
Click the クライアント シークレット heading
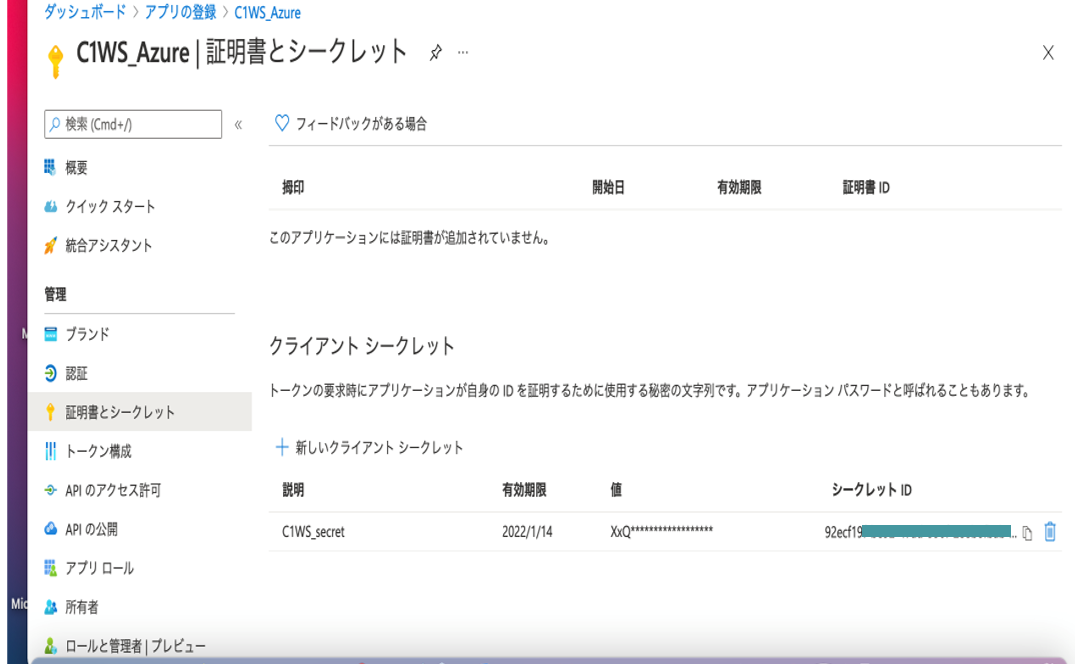pos(362,346)
